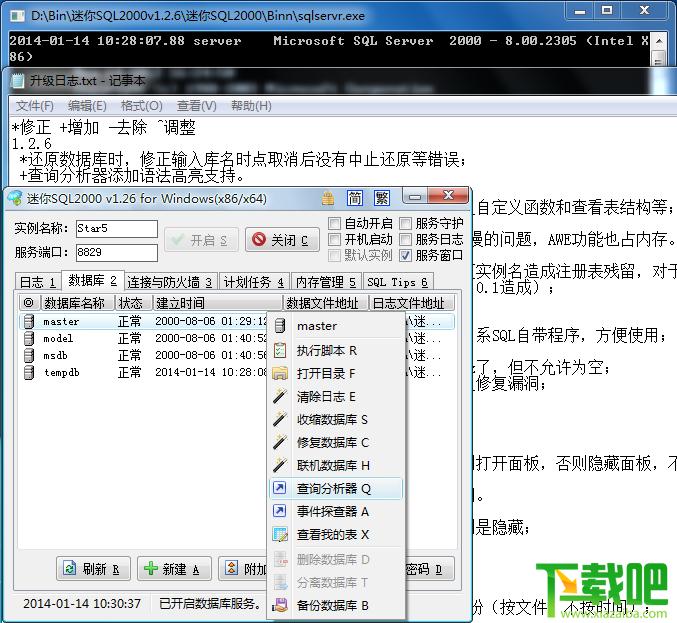Click the notepad icon of 升级日志.txt window
This screenshot has height=623, width=677.
pyautogui.click(x=18, y=81)
